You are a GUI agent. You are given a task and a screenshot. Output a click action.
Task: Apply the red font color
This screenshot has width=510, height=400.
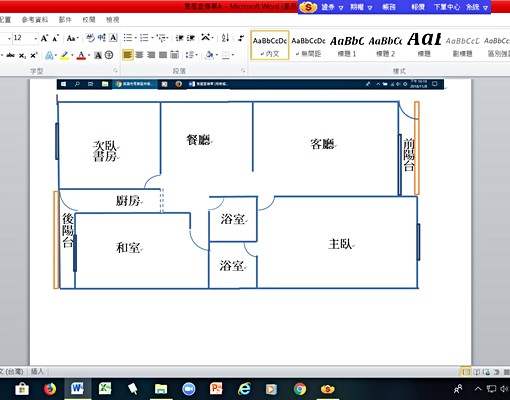81,55
